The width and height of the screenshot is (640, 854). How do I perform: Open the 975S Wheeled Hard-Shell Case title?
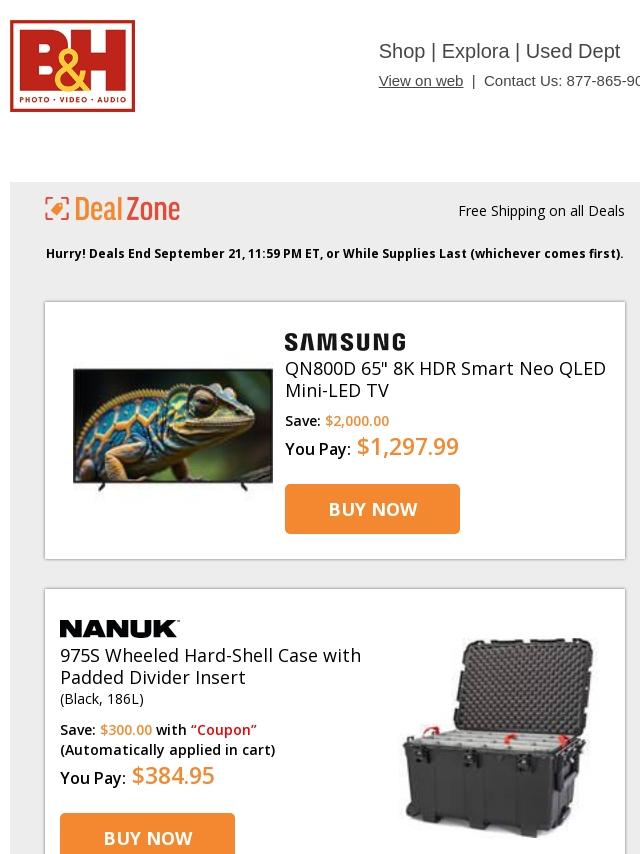(x=210, y=667)
